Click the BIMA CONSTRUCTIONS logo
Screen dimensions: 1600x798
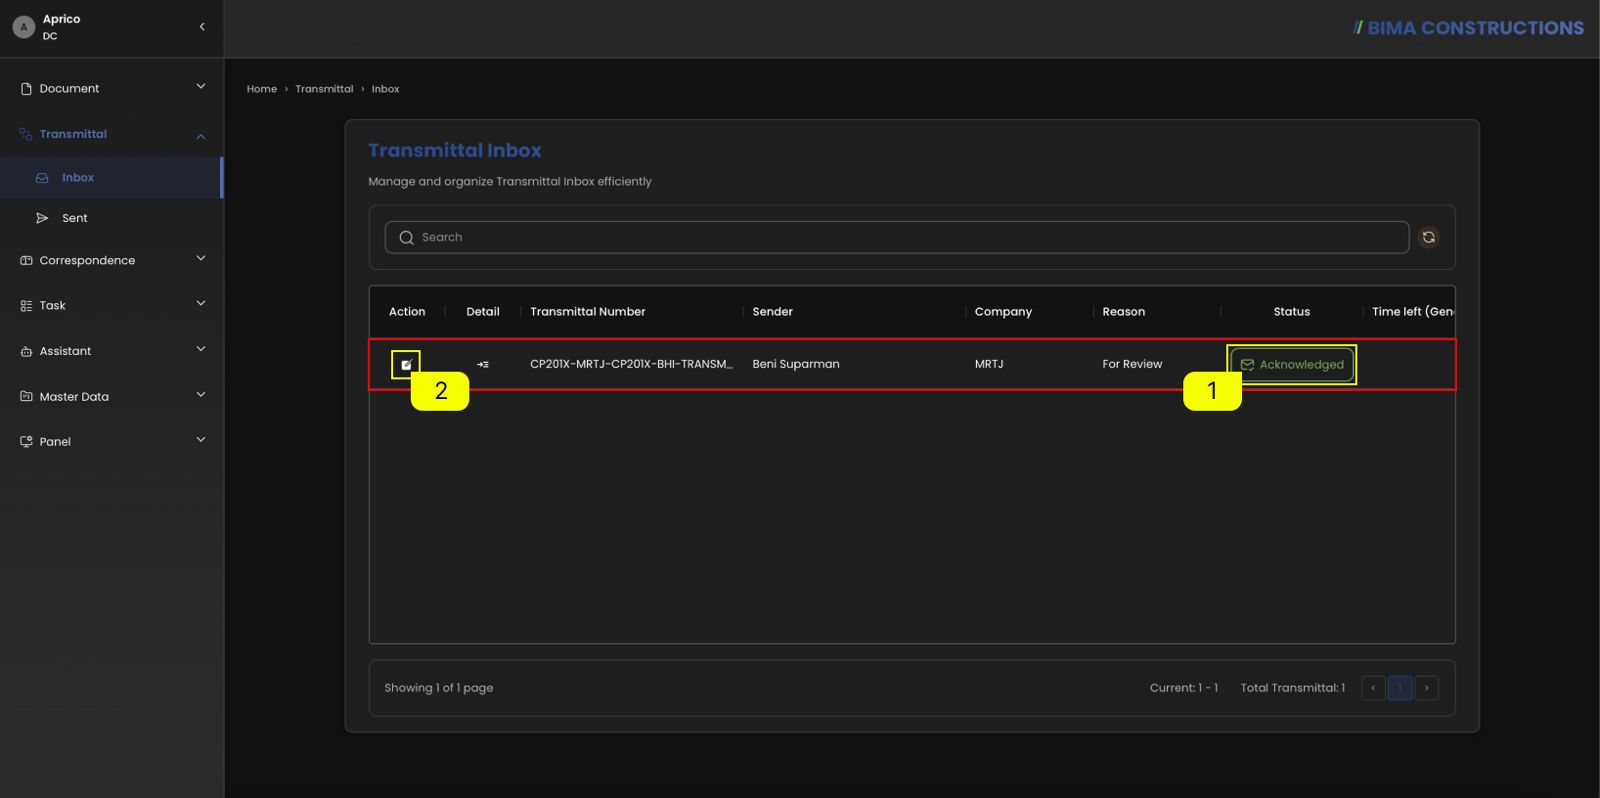1468,28
